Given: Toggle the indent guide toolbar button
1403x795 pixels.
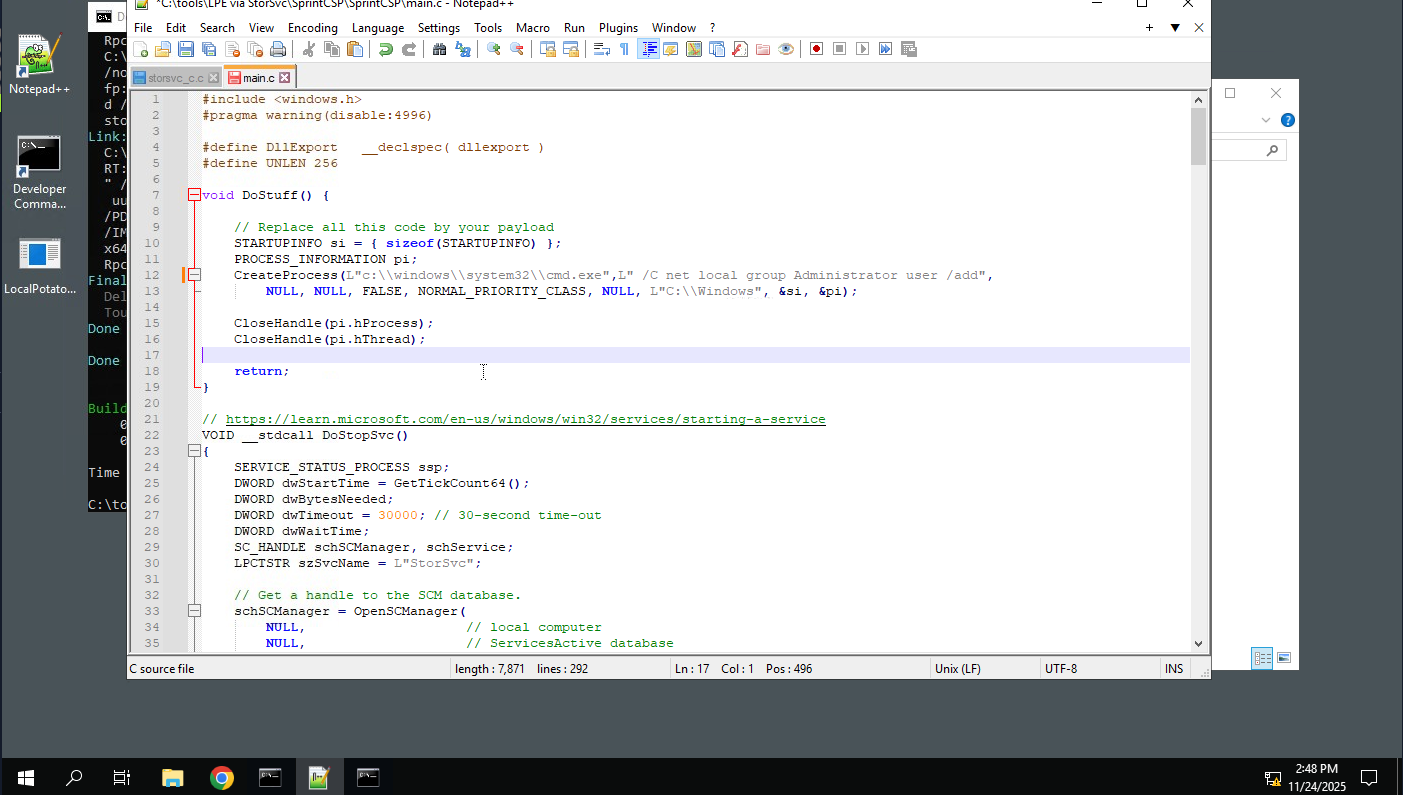Looking at the screenshot, I should click(648, 49).
